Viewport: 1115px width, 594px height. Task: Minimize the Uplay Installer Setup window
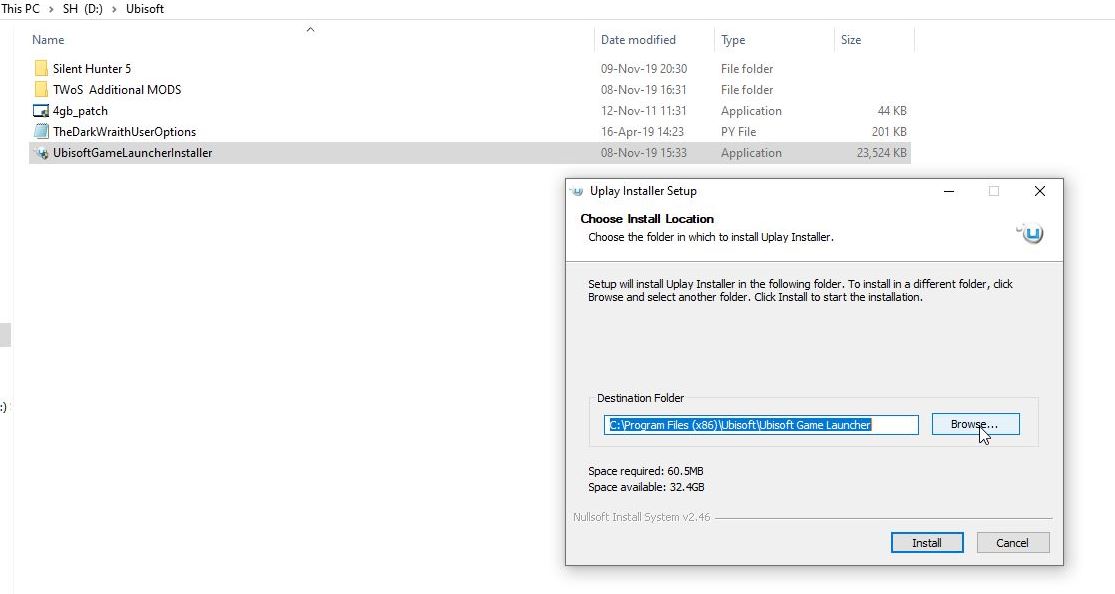949,191
